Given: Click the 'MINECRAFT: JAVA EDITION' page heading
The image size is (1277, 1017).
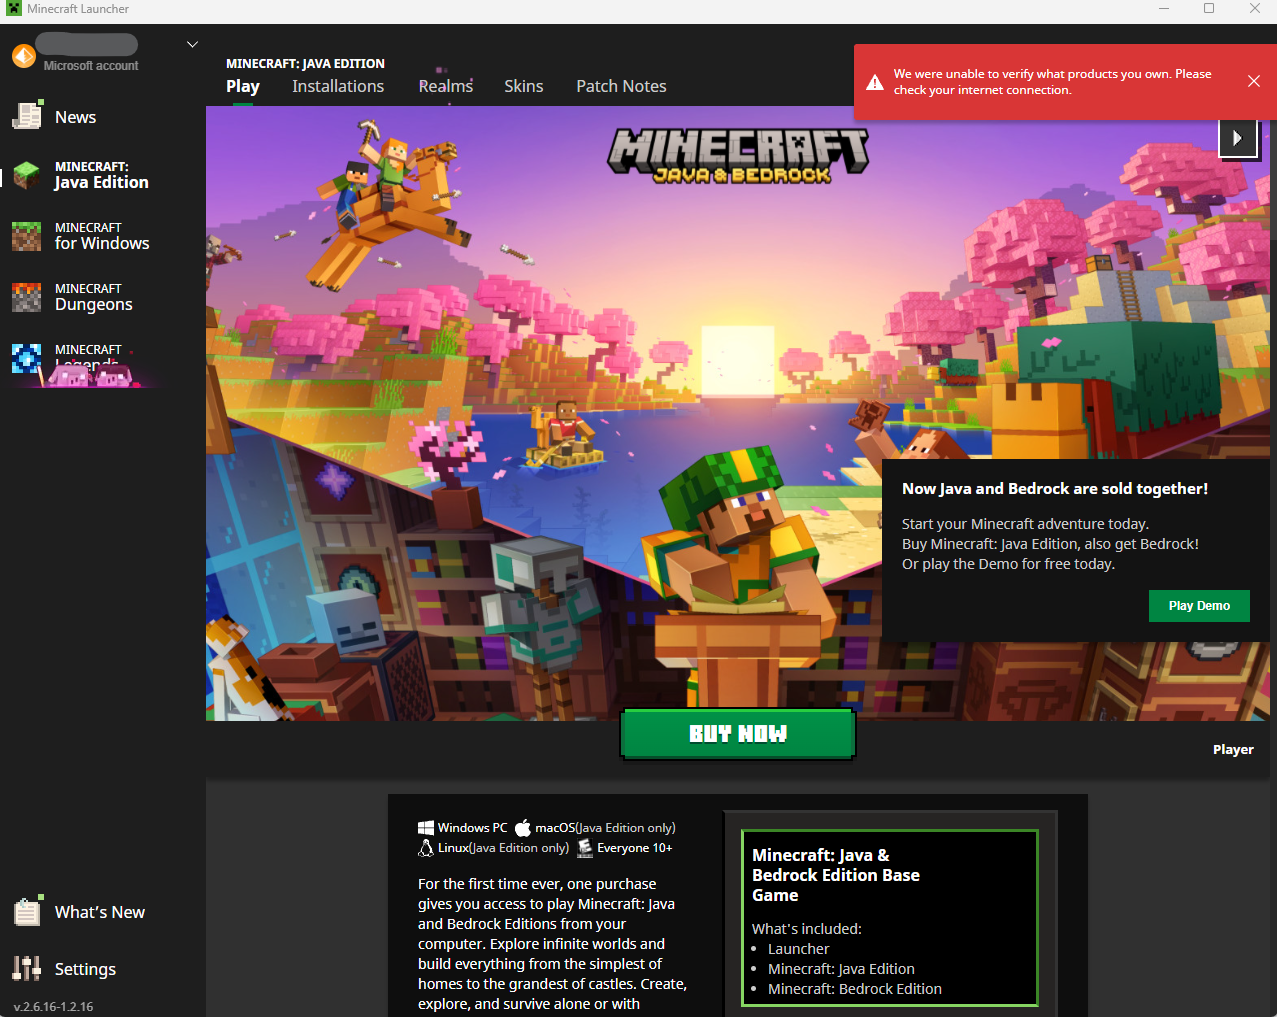Looking at the screenshot, I should (x=305, y=63).
